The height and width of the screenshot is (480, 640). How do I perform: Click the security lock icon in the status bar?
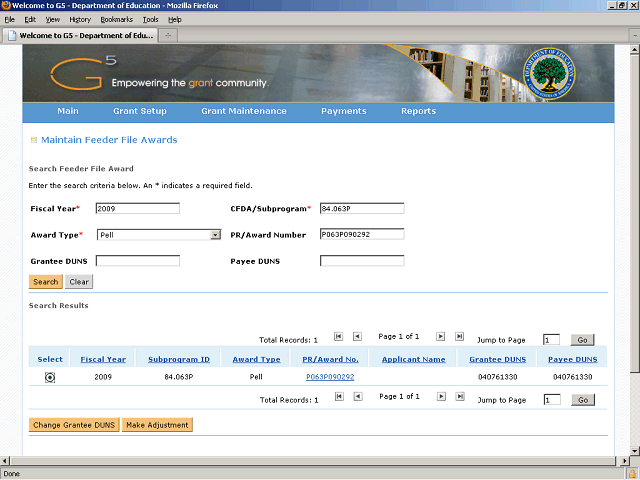click(632, 473)
